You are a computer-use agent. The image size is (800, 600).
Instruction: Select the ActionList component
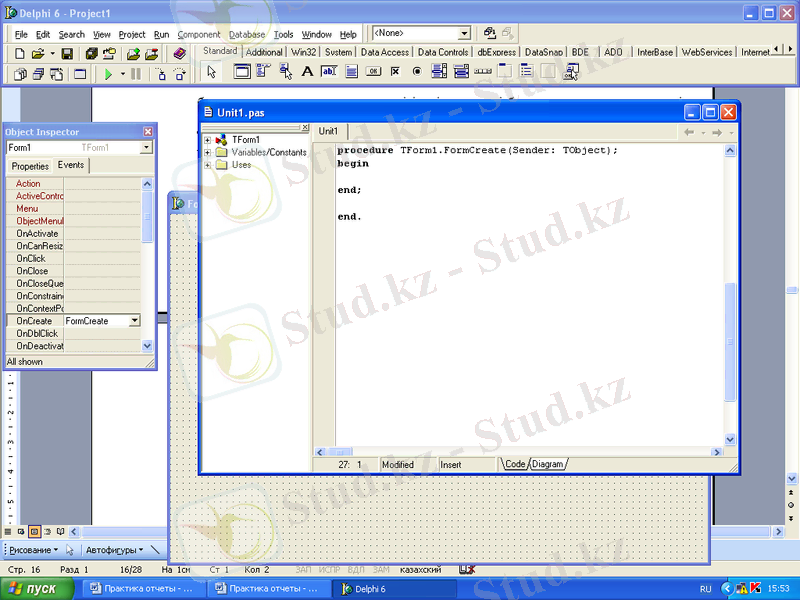tap(571, 71)
